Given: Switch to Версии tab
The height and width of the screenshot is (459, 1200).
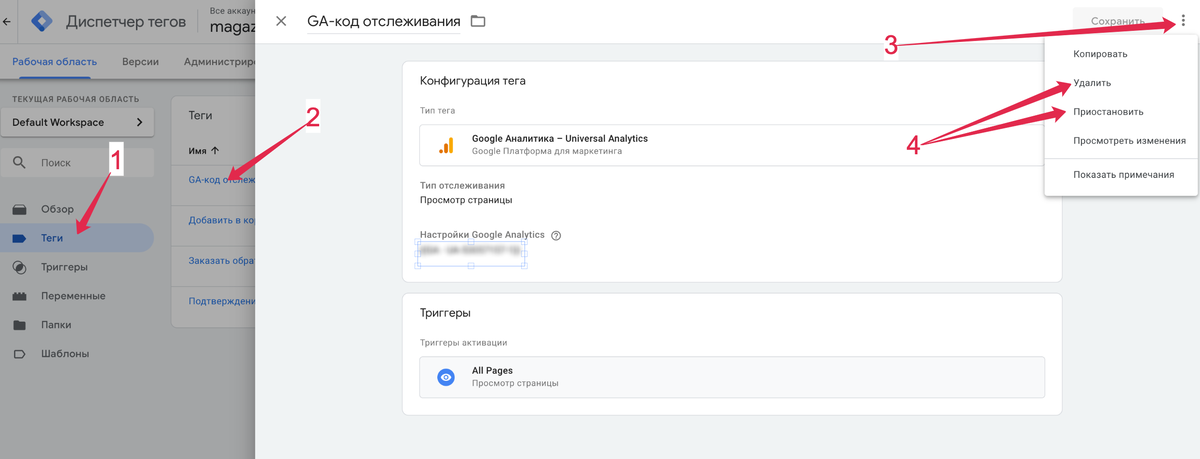Looking at the screenshot, I should [140, 61].
